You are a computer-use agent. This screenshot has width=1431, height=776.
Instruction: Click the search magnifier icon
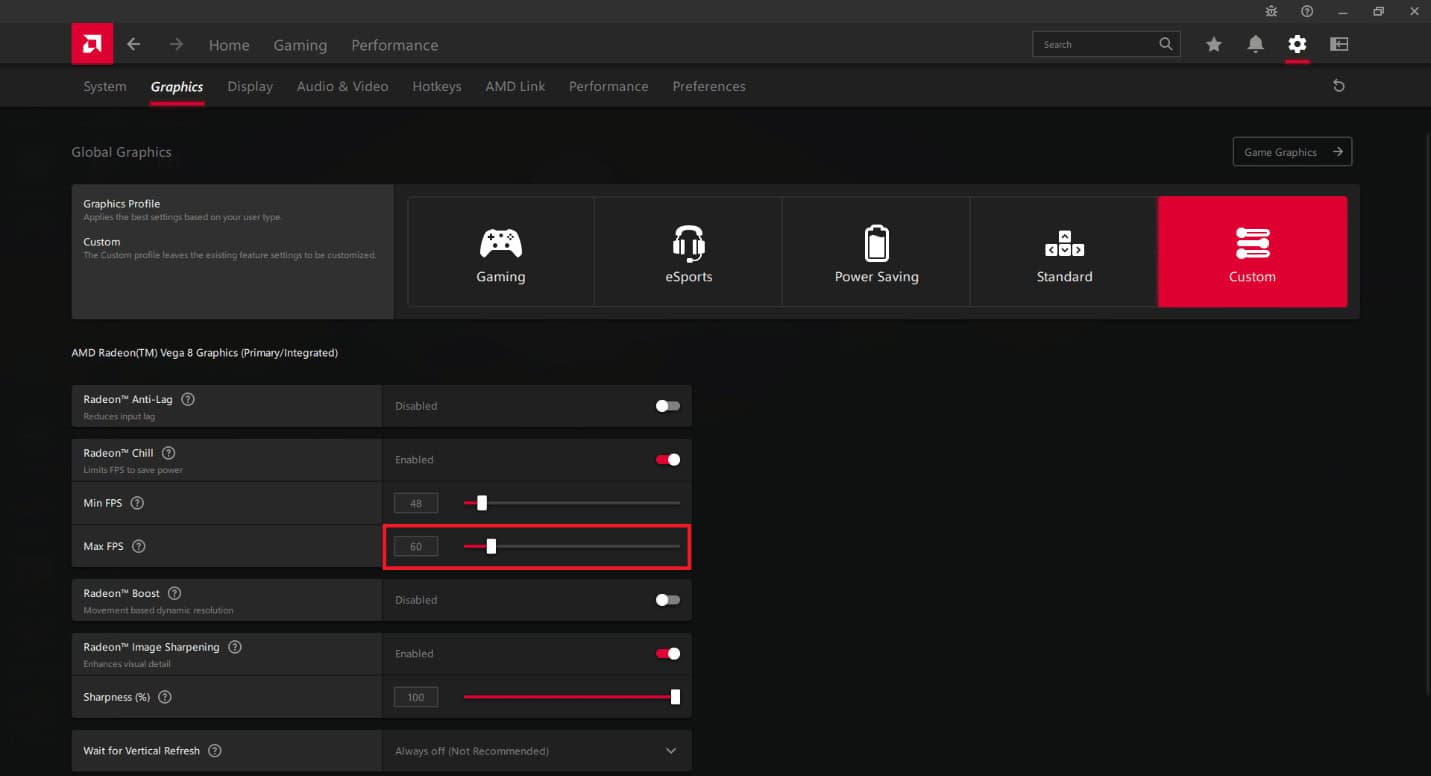(1166, 44)
